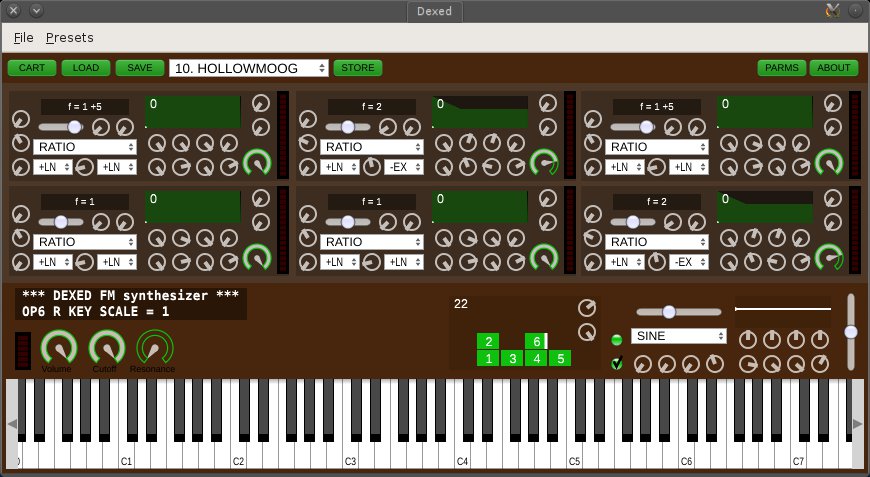Click the right arrow at the keyboard's edge
This screenshot has width=870, height=477.
(x=857, y=424)
